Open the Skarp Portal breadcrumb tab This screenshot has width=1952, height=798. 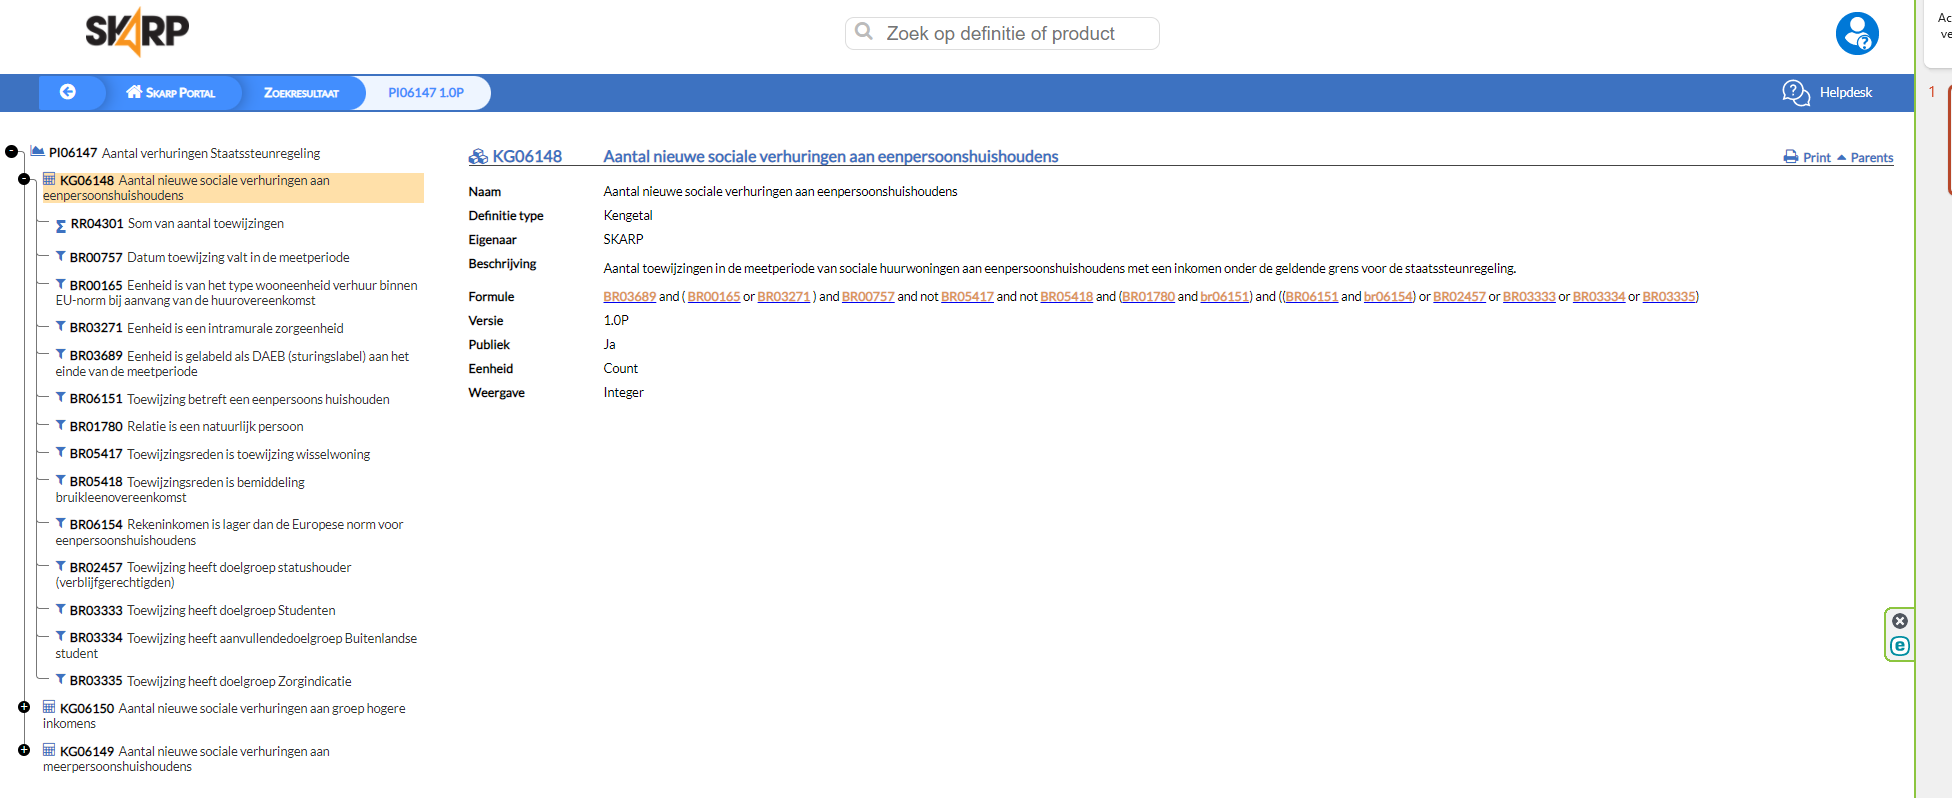point(171,93)
